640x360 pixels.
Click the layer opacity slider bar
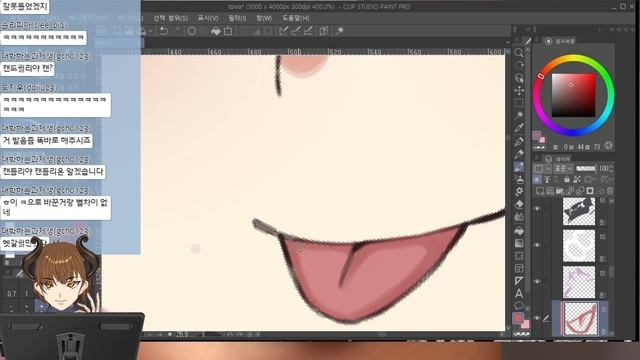click(586, 169)
